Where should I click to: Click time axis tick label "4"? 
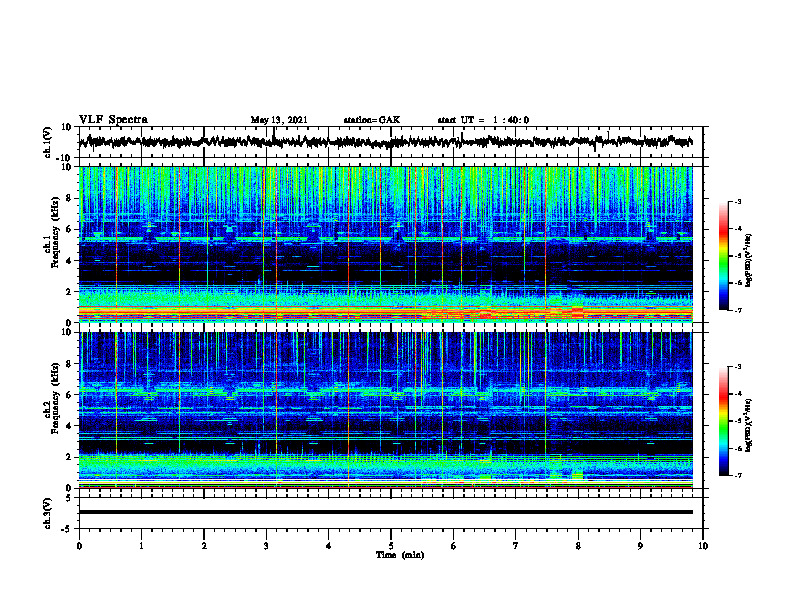click(329, 546)
